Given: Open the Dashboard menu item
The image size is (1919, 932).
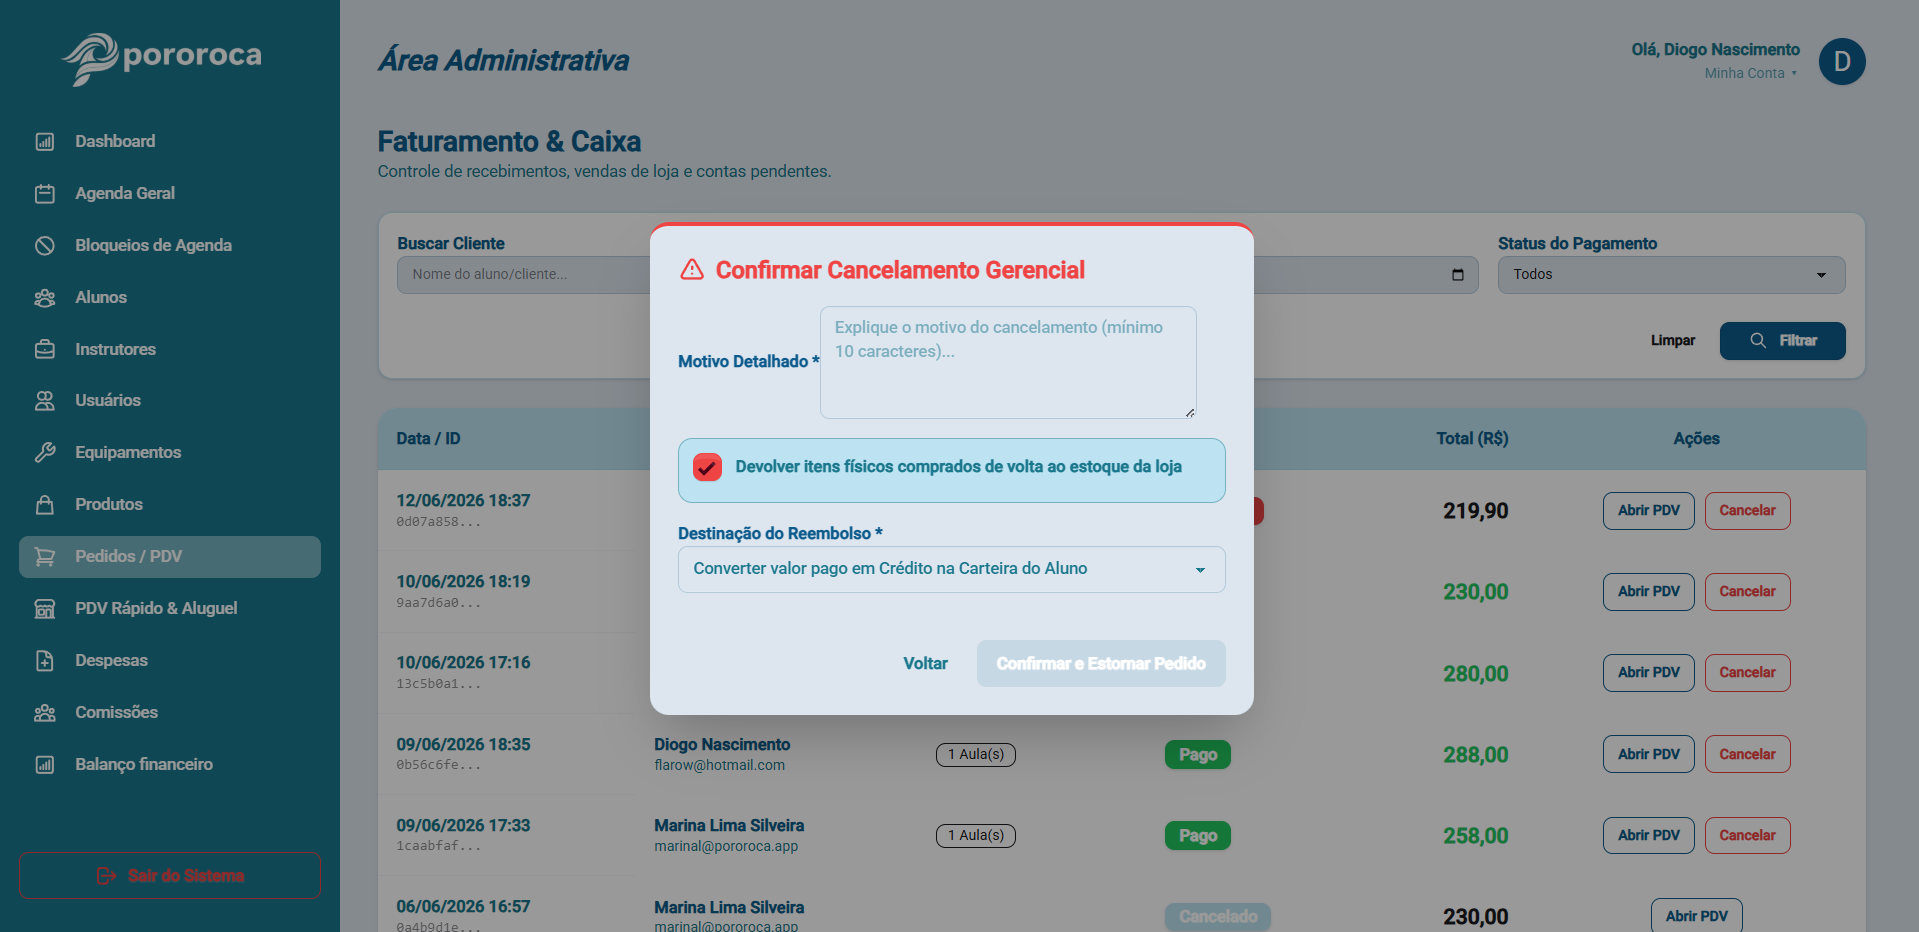Looking at the screenshot, I should pyautogui.click(x=170, y=142).
